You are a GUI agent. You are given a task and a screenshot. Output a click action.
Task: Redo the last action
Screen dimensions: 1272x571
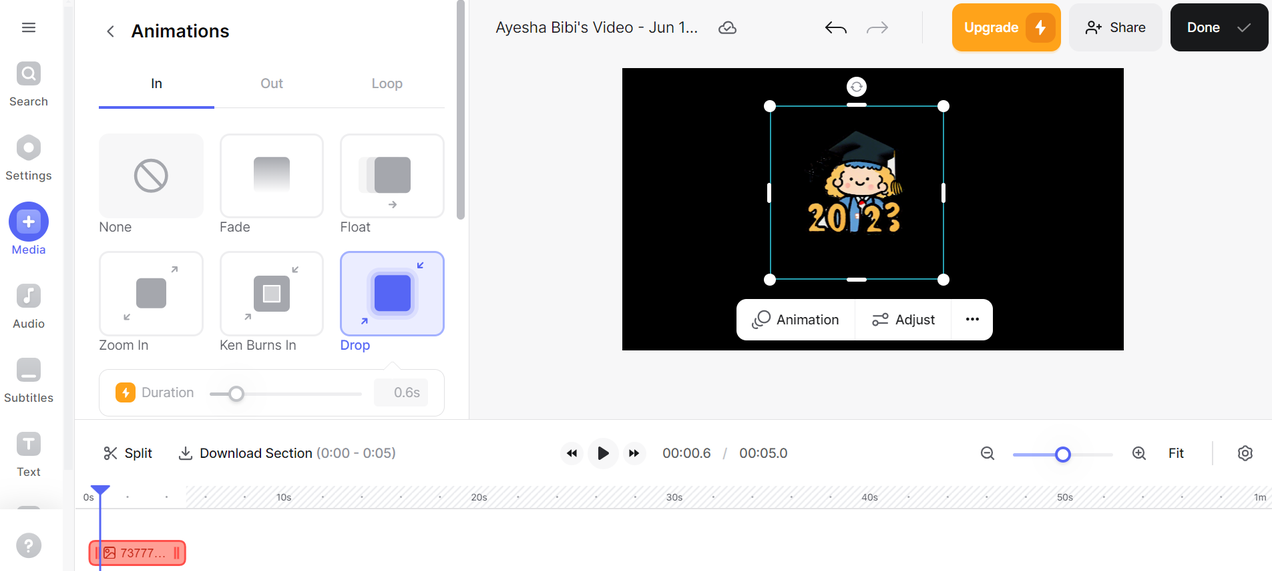tap(877, 28)
